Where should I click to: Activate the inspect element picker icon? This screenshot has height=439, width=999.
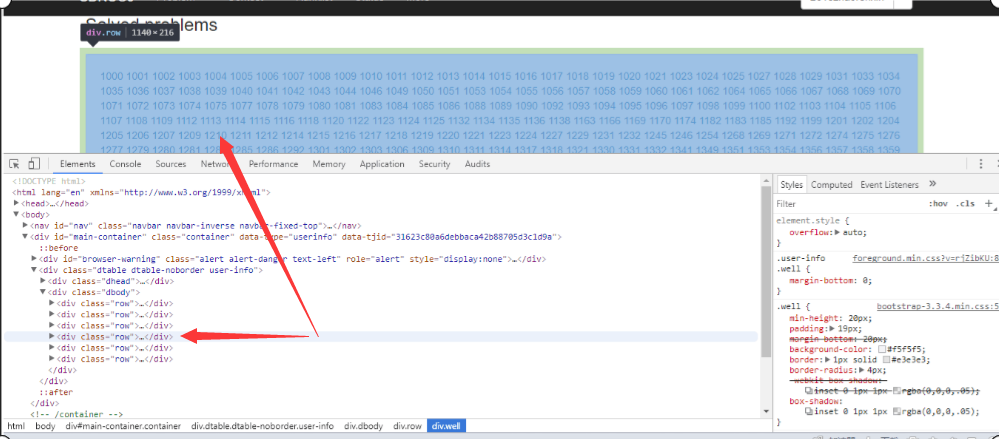(x=14, y=164)
